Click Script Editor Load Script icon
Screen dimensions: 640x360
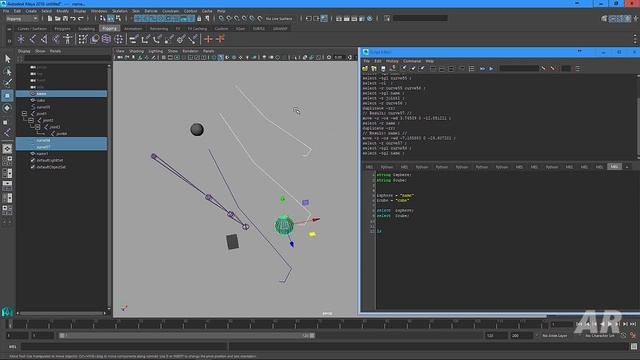[365, 69]
